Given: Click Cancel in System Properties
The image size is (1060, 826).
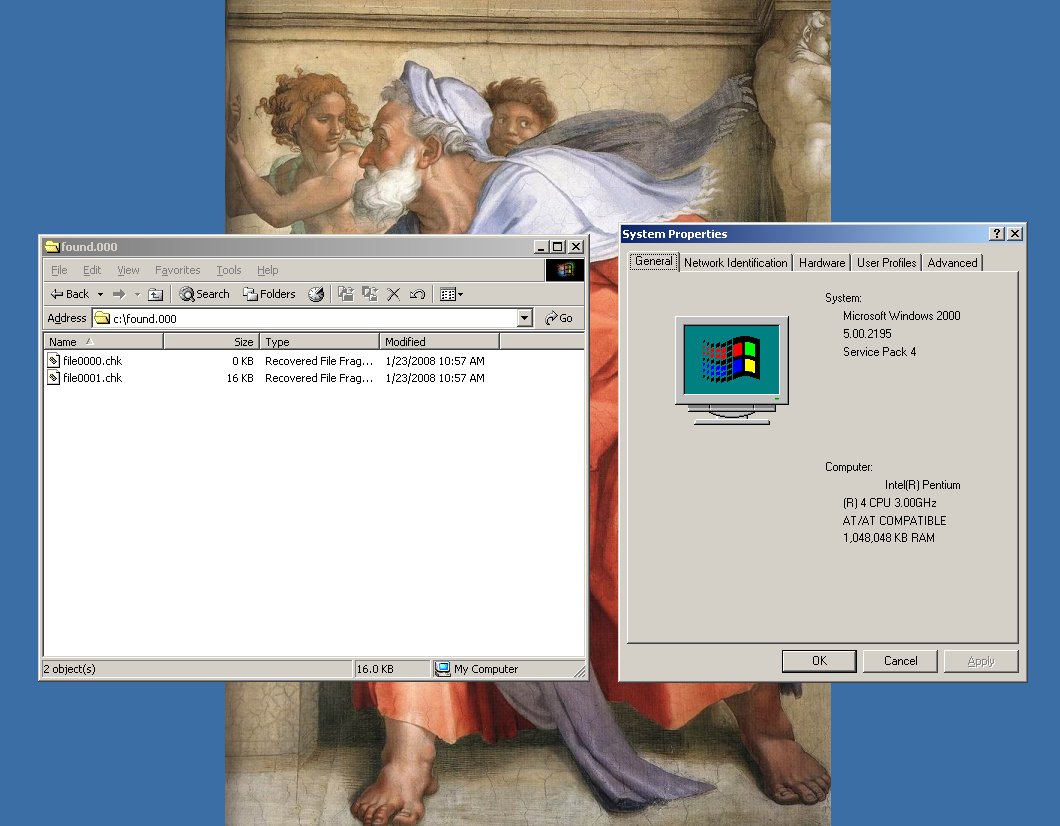Looking at the screenshot, I should (900, 661).
